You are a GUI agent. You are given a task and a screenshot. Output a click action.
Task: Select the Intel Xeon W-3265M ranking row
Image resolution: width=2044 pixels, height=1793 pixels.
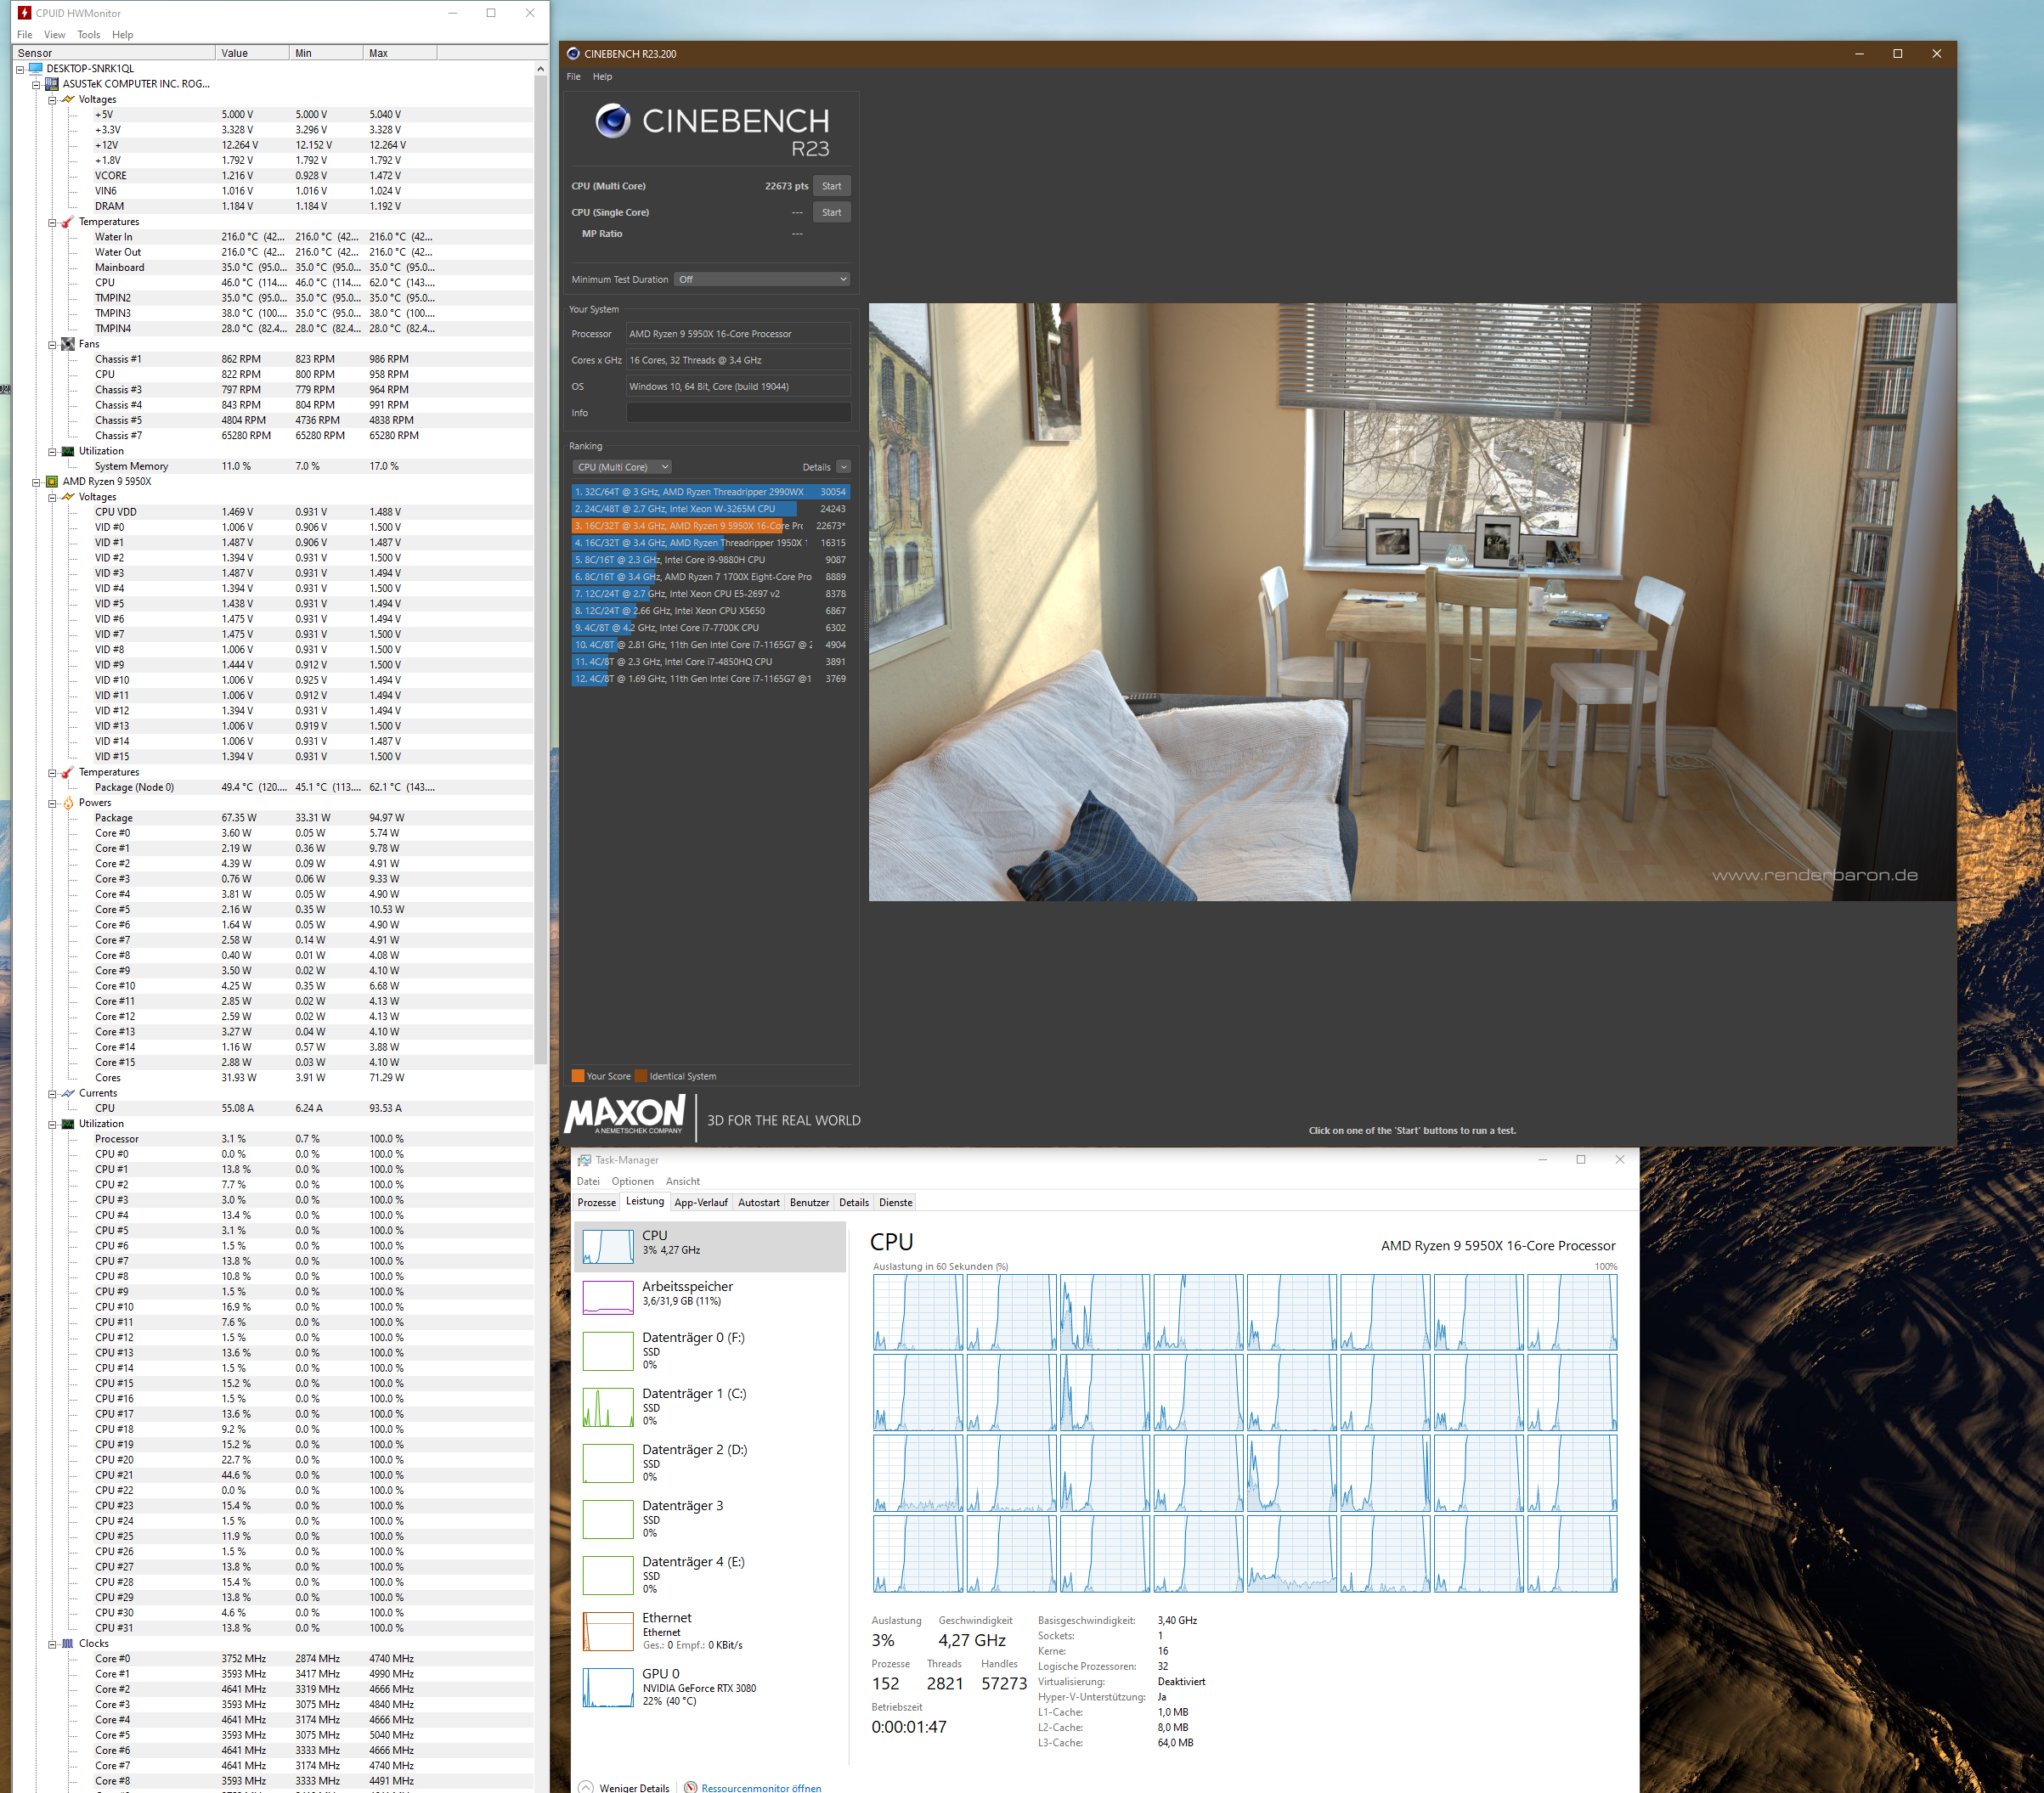coord(711,509)
